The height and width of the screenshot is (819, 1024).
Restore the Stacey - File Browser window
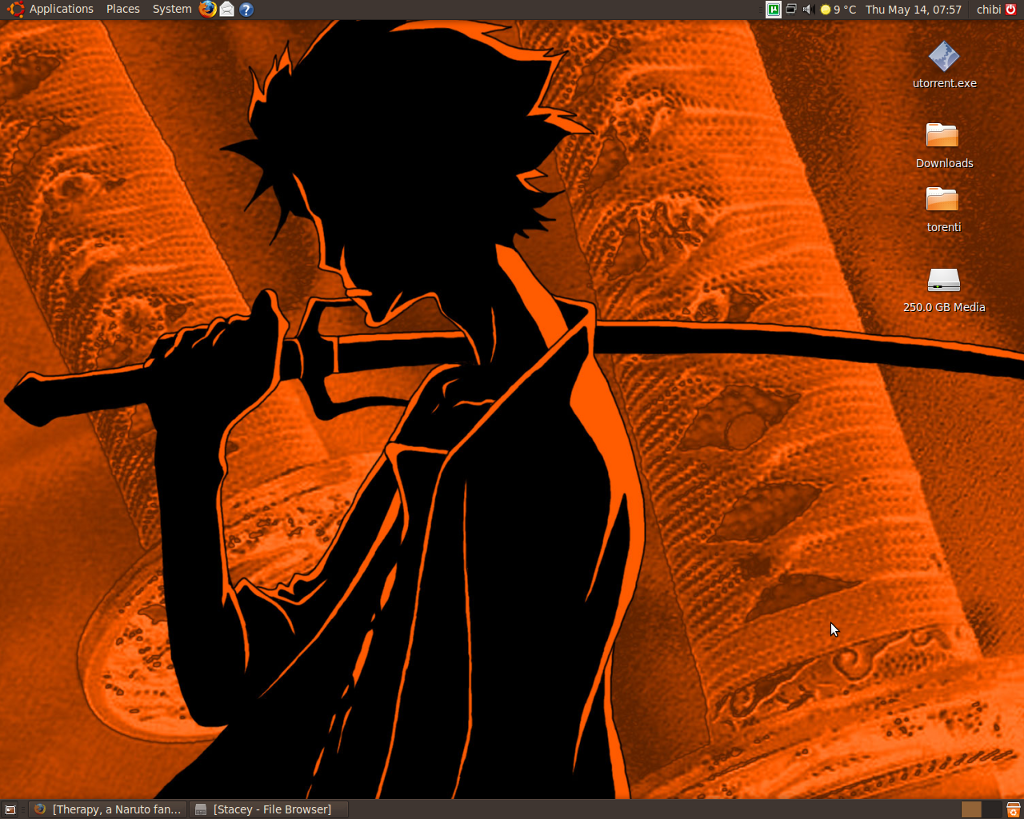(x=269, y=810)
